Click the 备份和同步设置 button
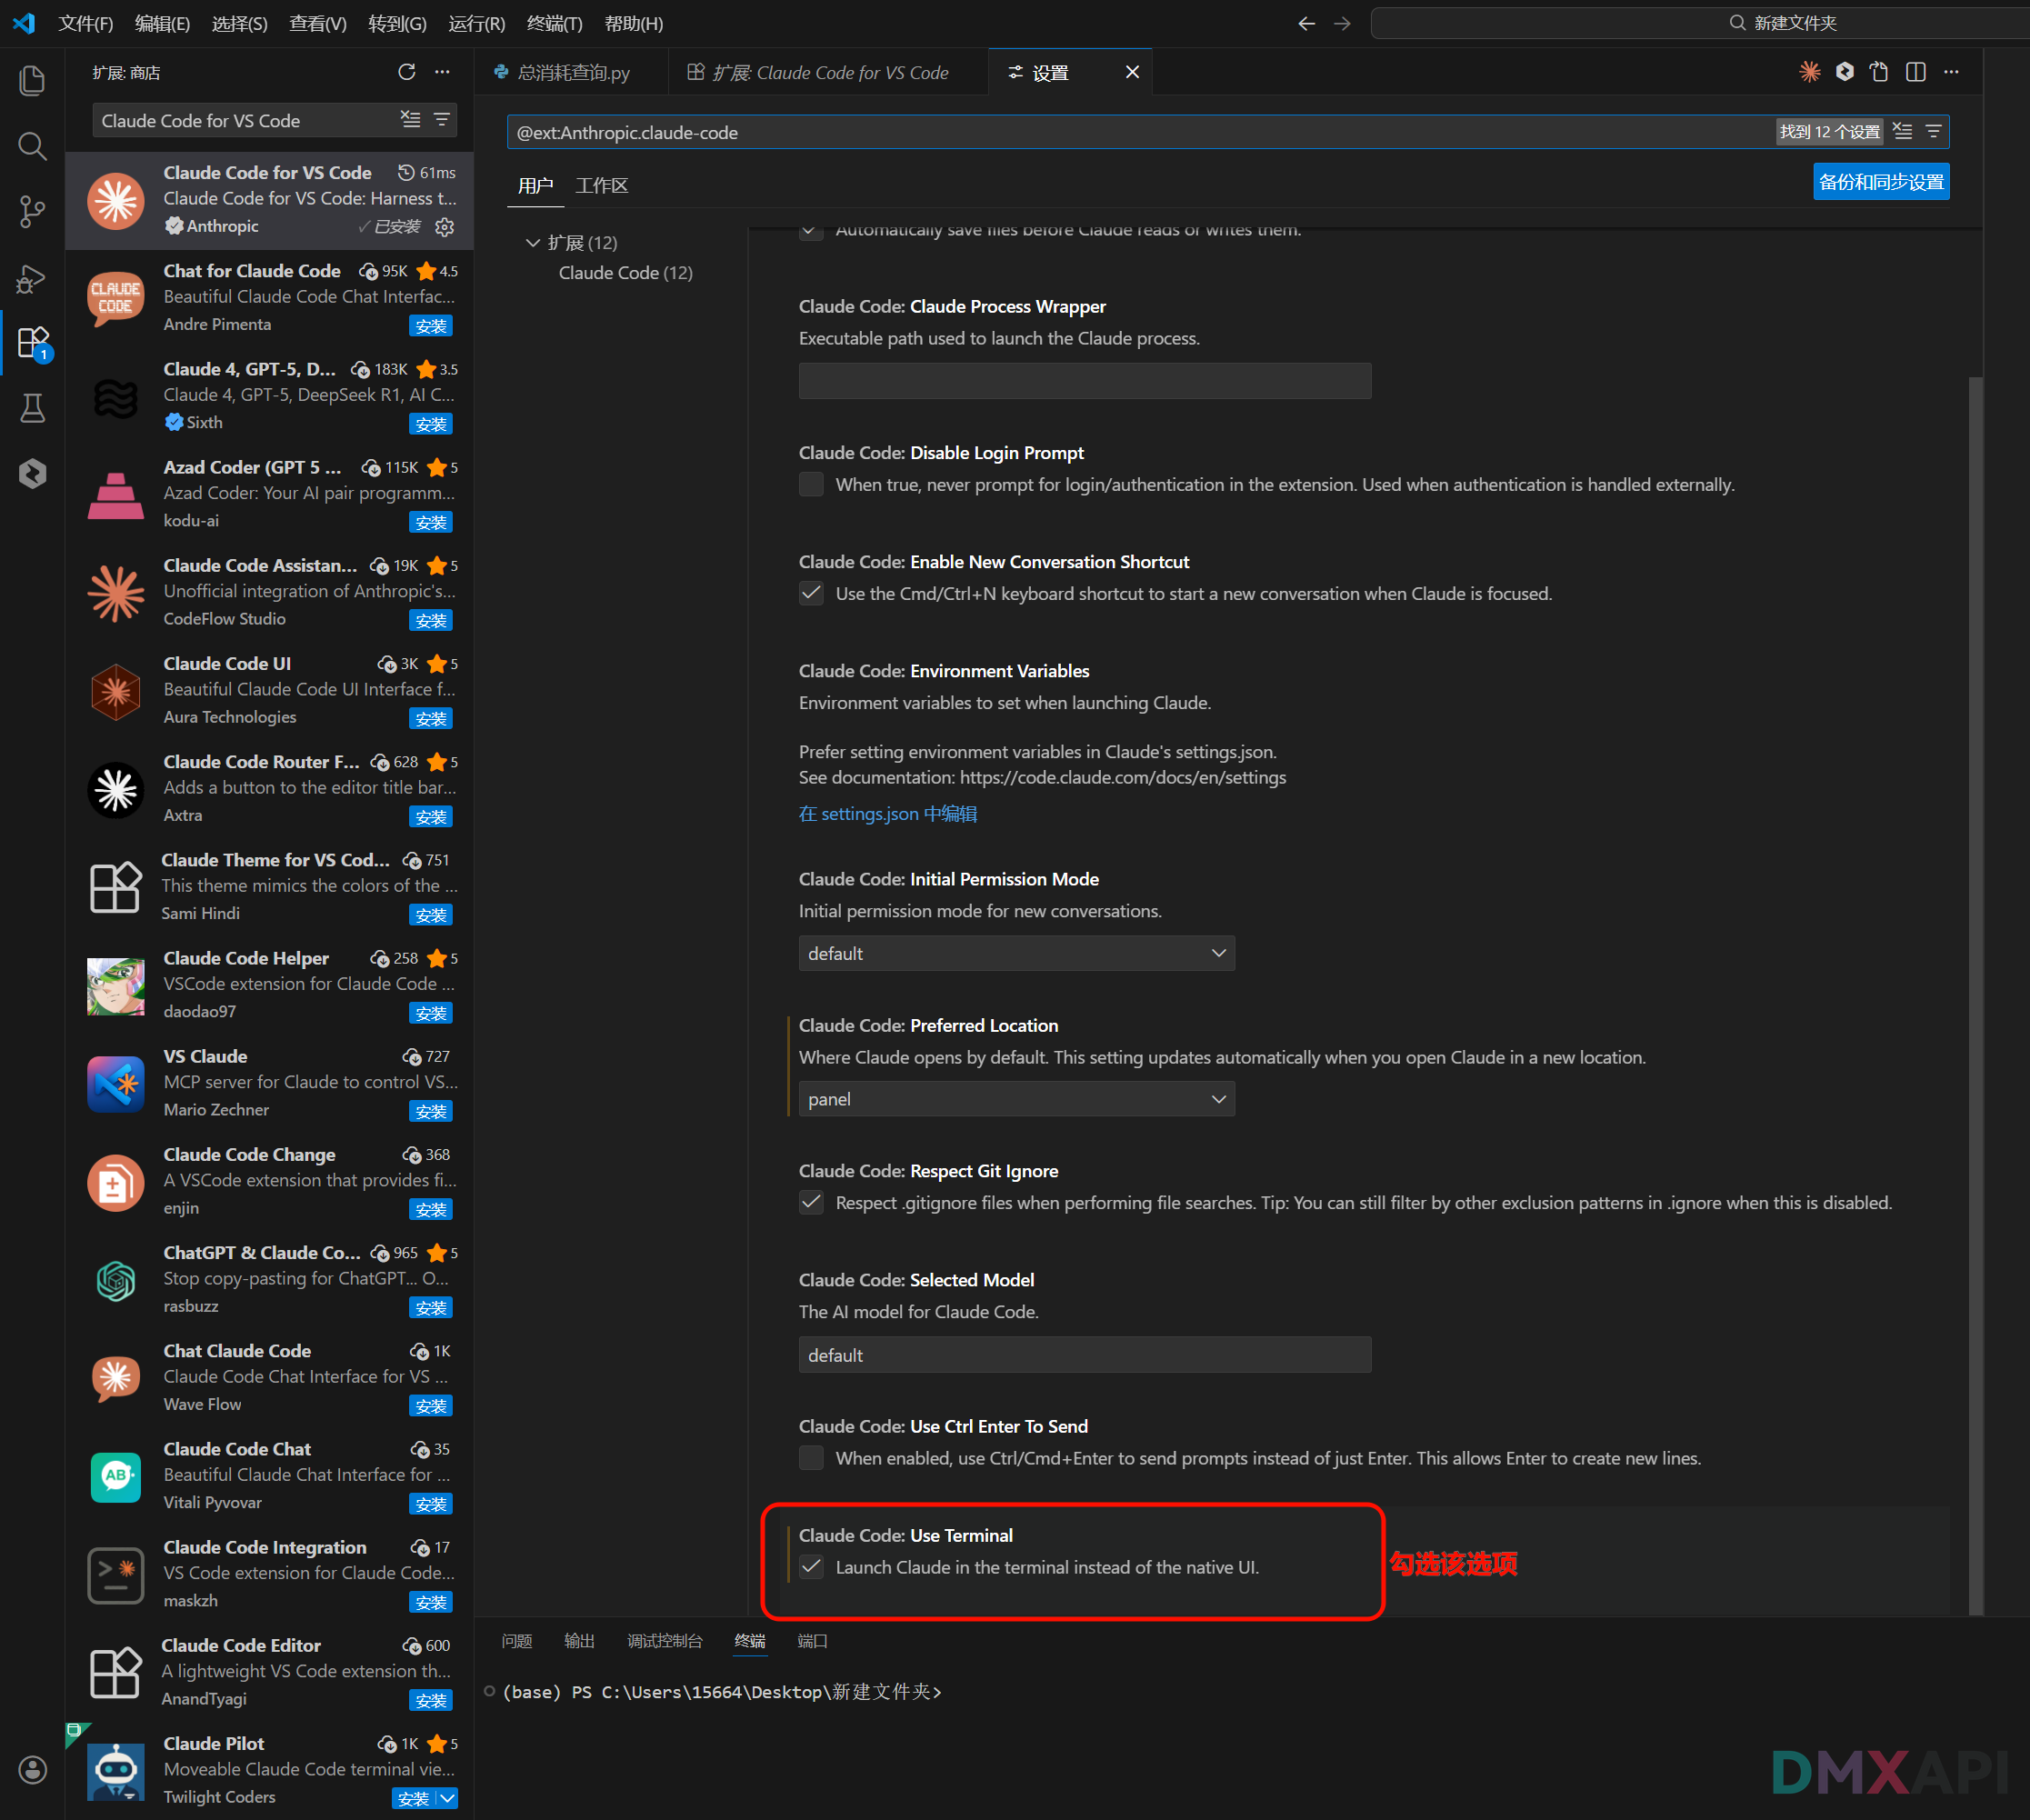 click(1880, 182)
